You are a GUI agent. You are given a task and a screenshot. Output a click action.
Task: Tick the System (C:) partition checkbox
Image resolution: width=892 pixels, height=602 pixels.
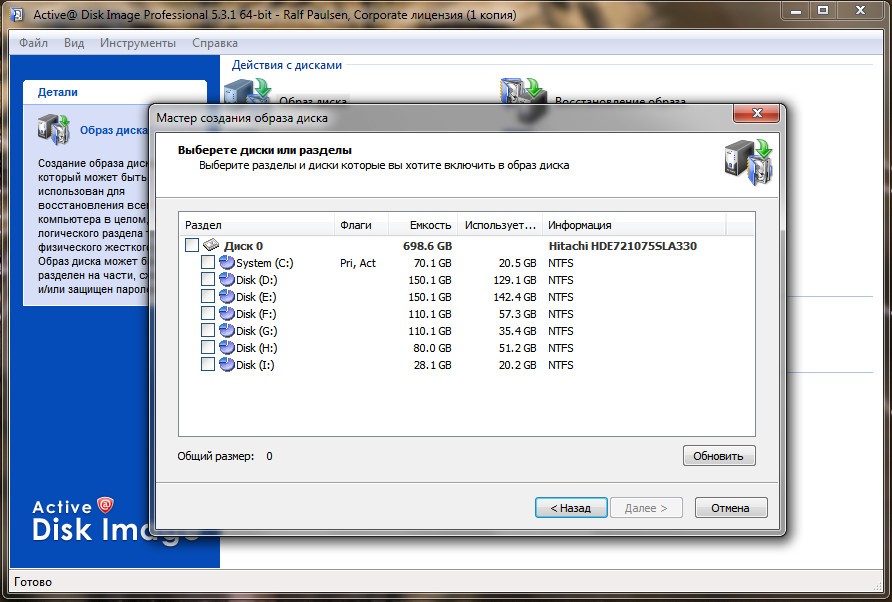pos(208,262)
